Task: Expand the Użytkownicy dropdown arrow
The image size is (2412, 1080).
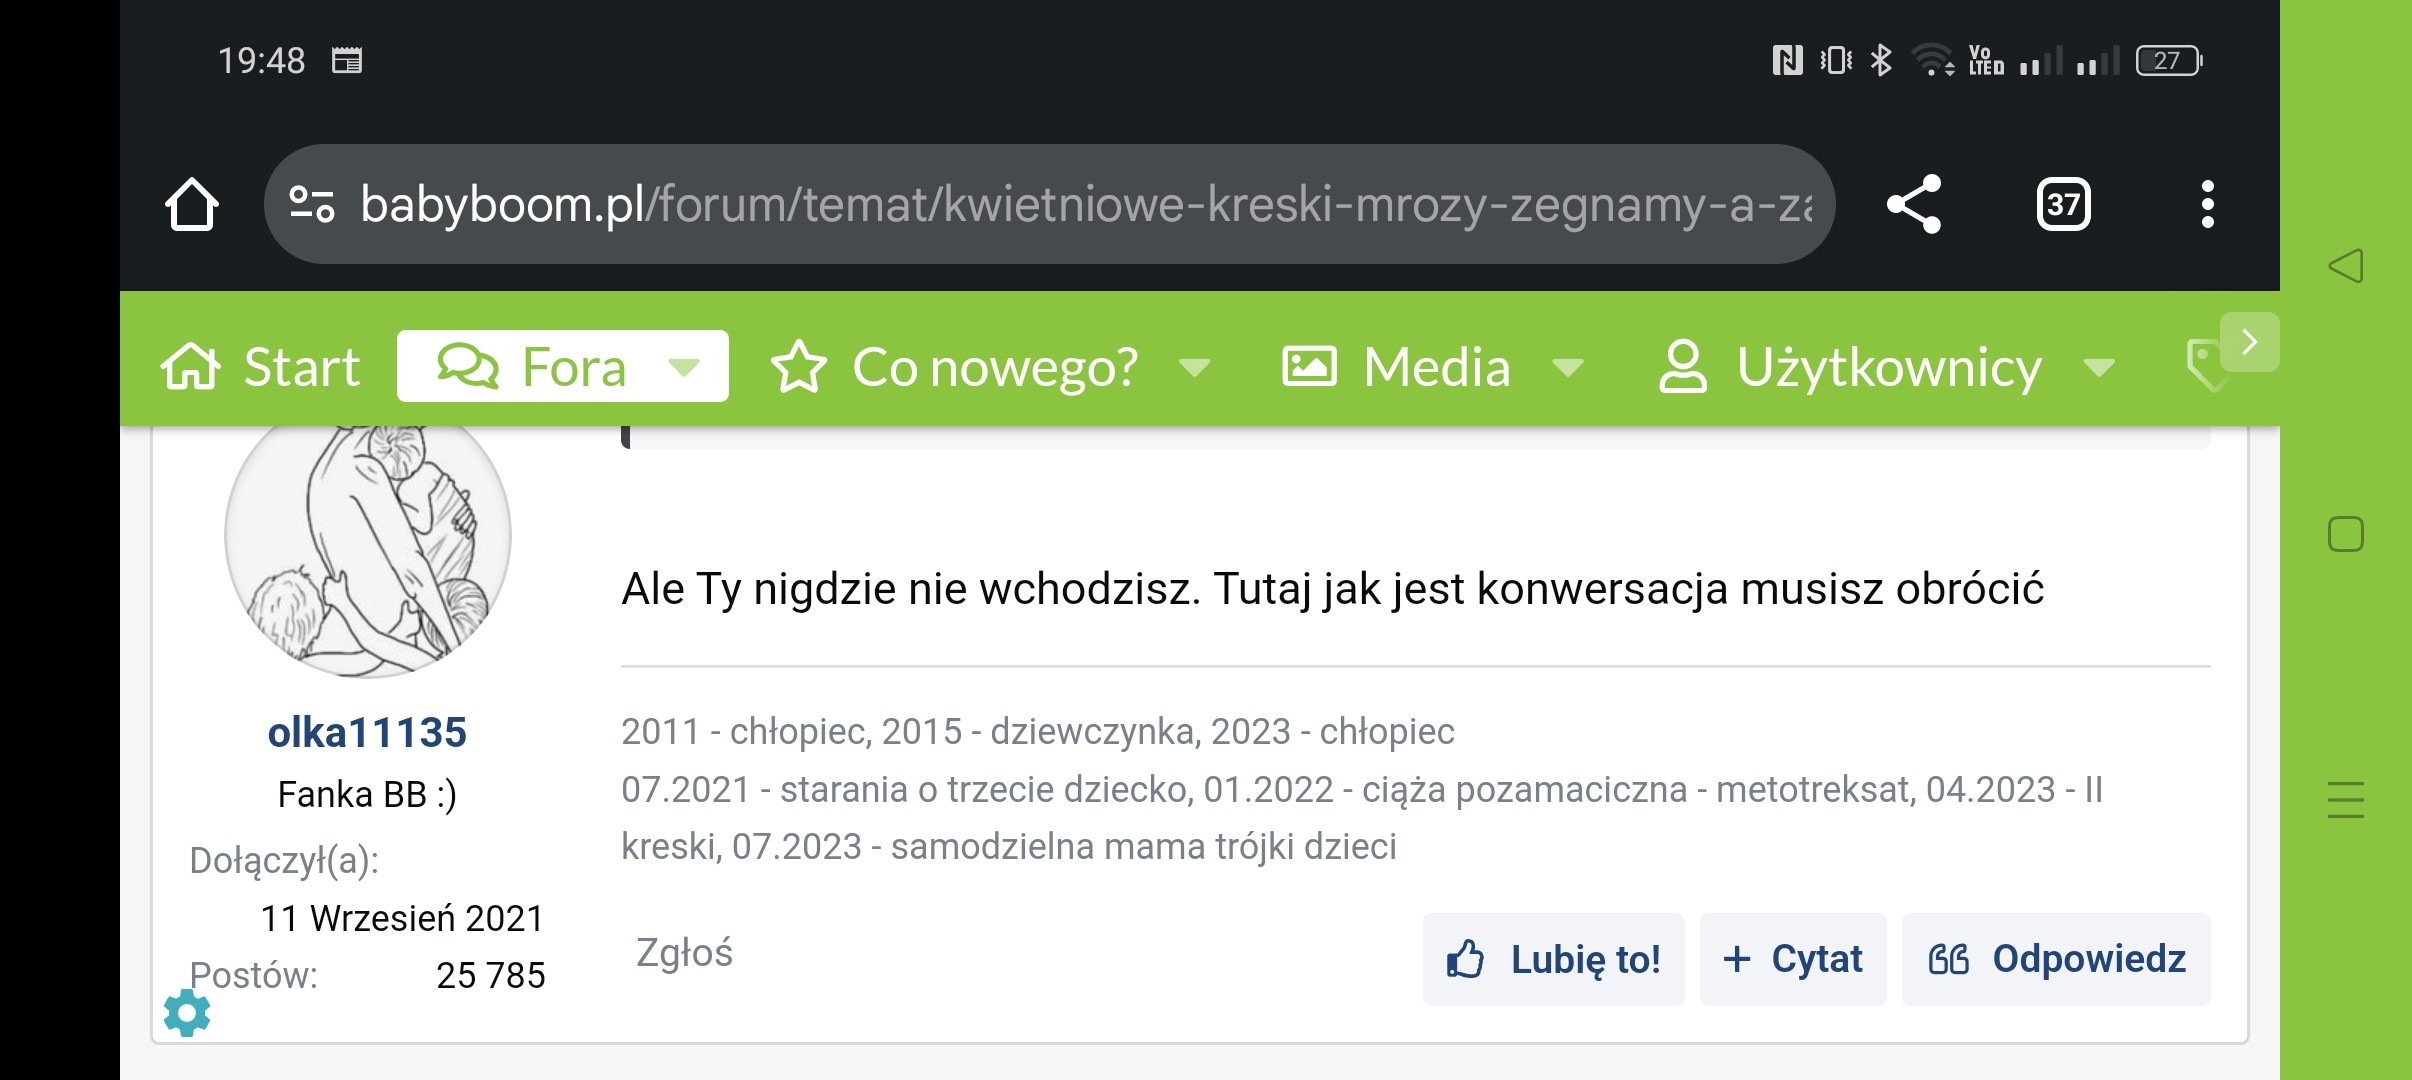Action: pos(2099,368)
